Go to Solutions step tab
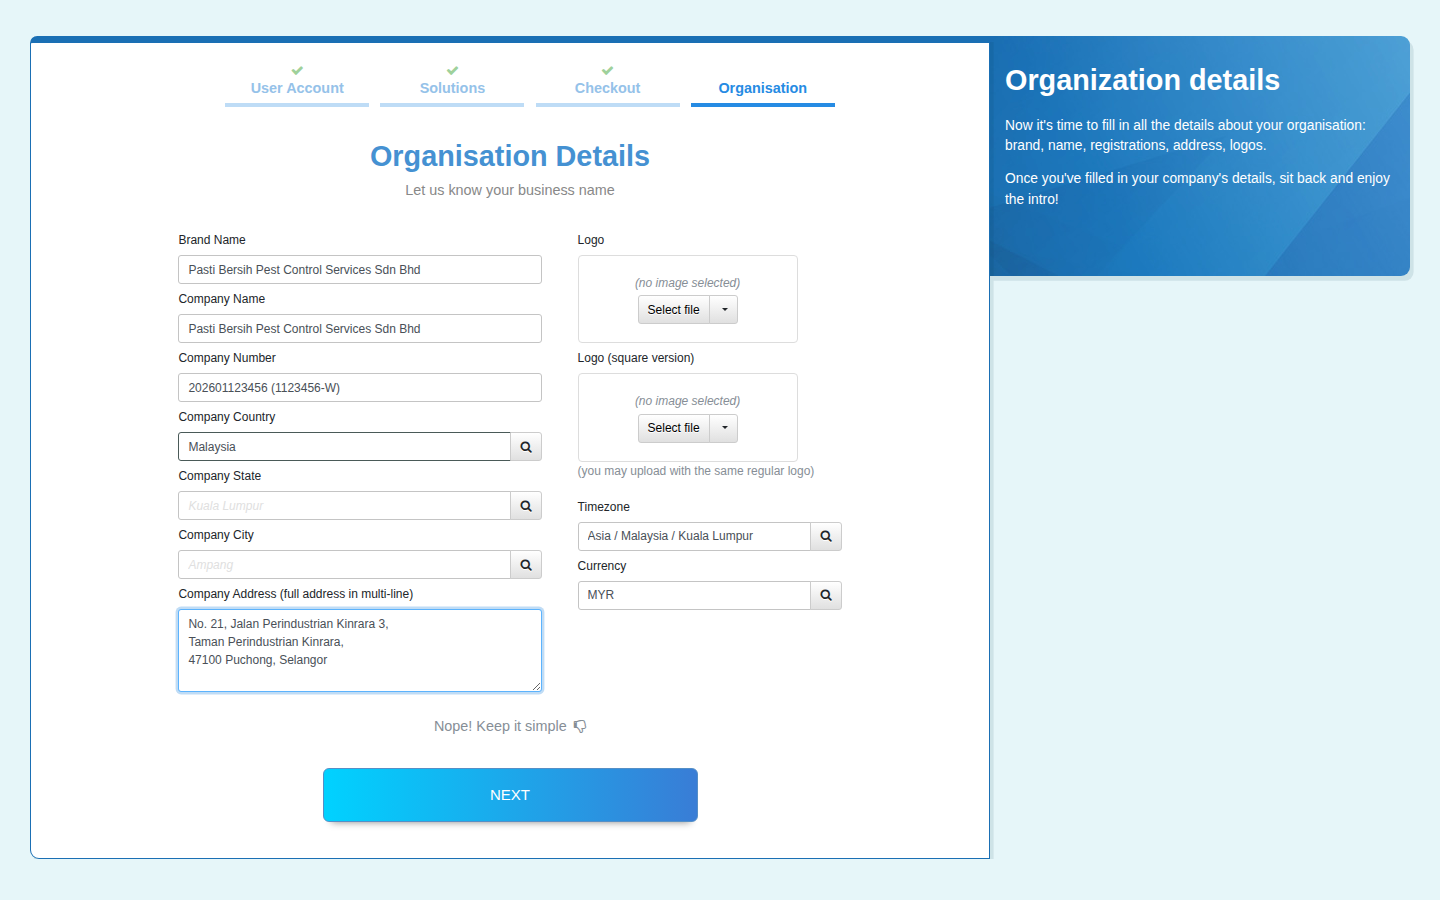The height and width of the screenshot is (900, 1440). click(452, 88)
